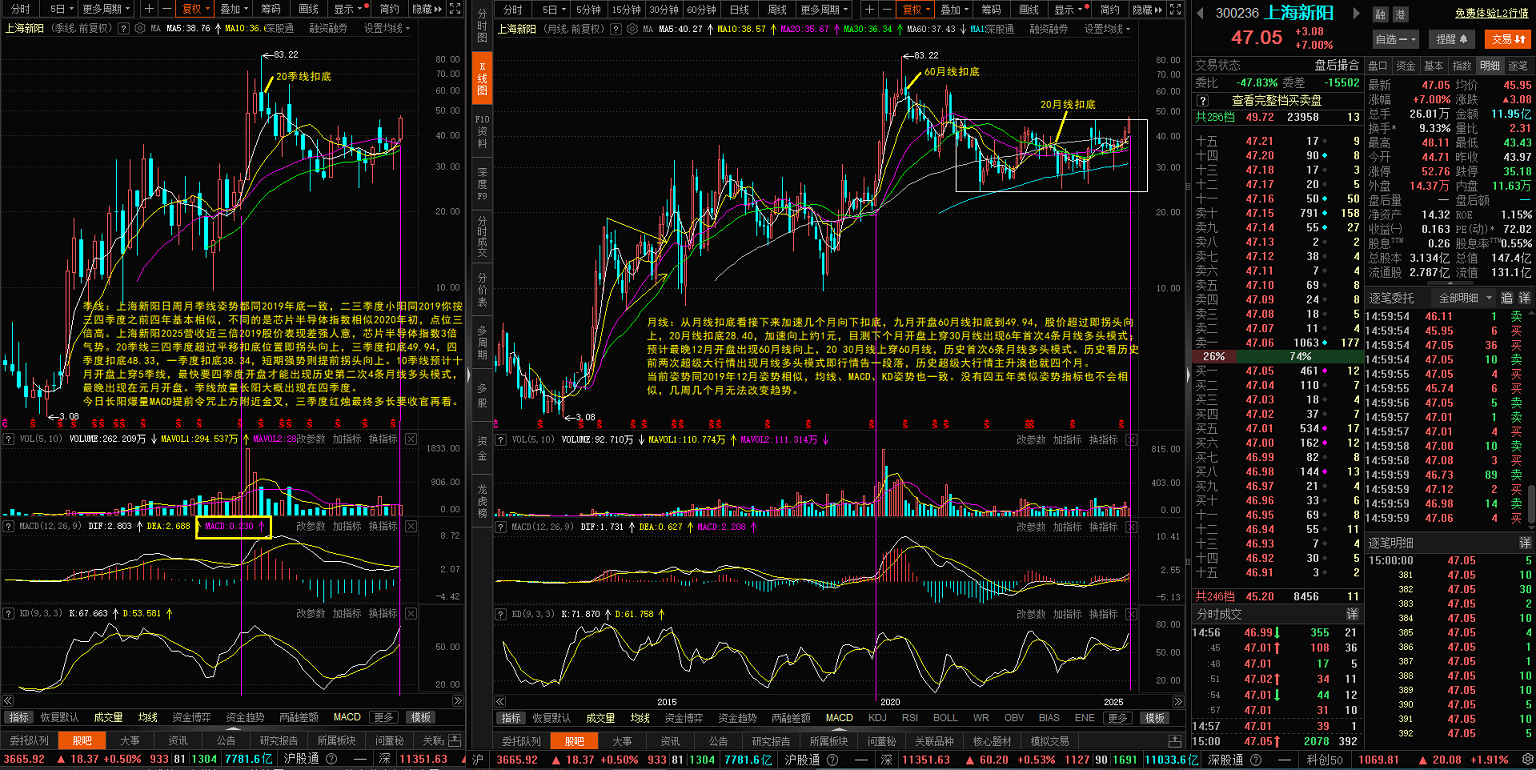Screen dimensions: 1536x770
Task: Toggle 指标 button on left chart bottom bar
Action: tap(19, 717)
